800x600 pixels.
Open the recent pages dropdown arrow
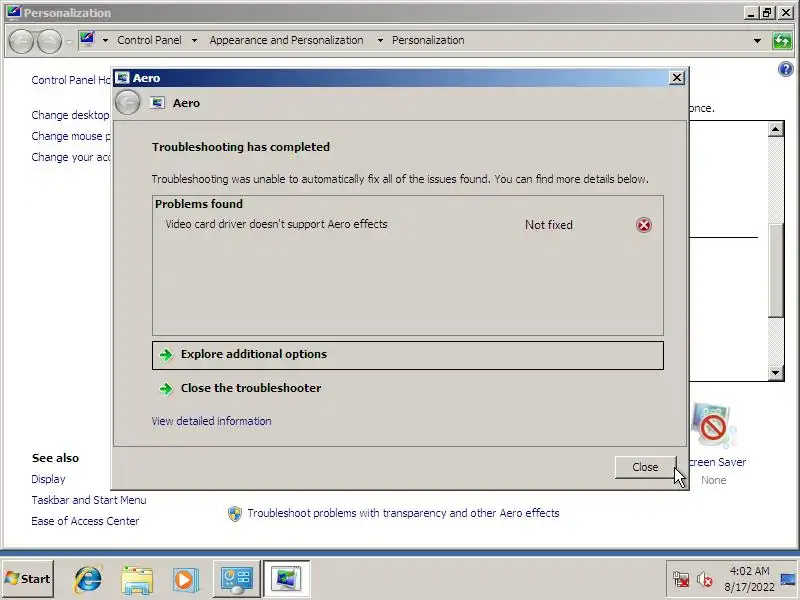pyautogui.click(x=69, y=42)
